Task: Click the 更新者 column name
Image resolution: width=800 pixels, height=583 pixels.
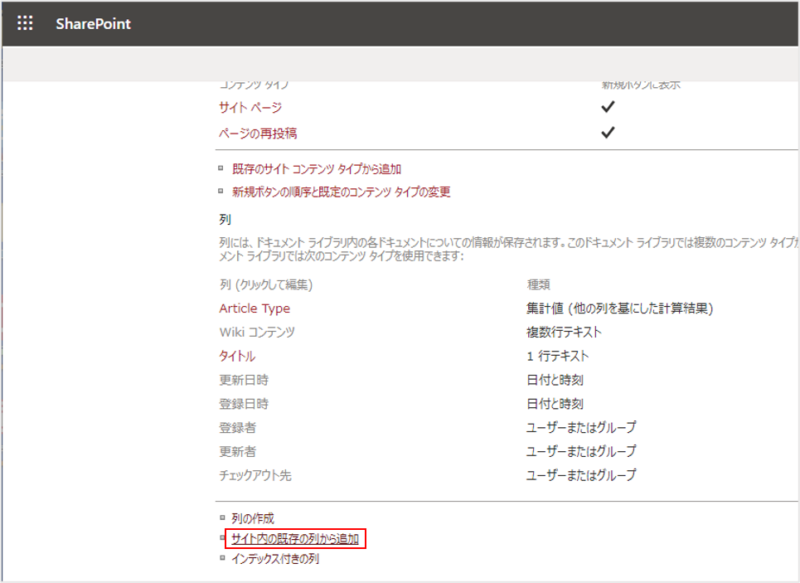Action: (x=237, y=452)
